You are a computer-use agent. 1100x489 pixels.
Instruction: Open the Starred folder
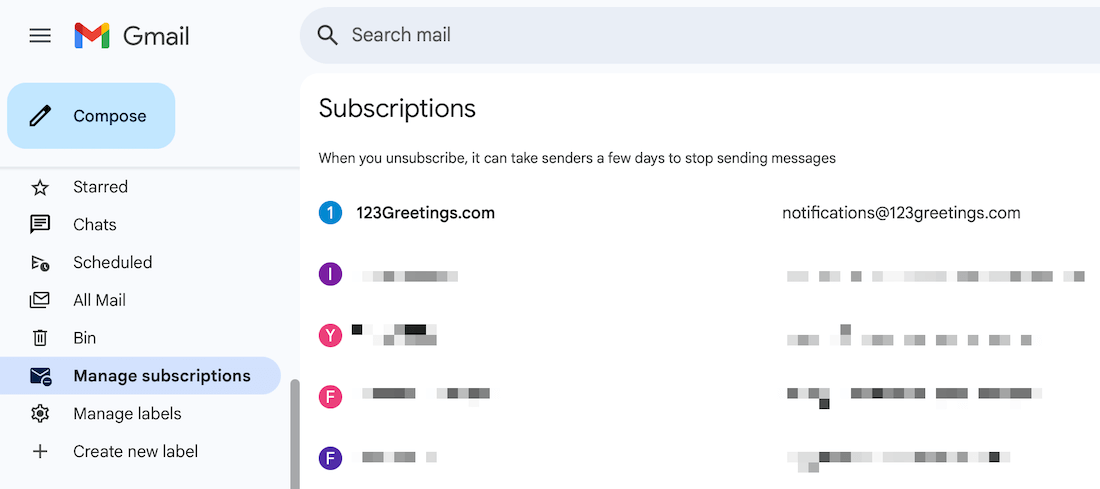click(100, 187)
